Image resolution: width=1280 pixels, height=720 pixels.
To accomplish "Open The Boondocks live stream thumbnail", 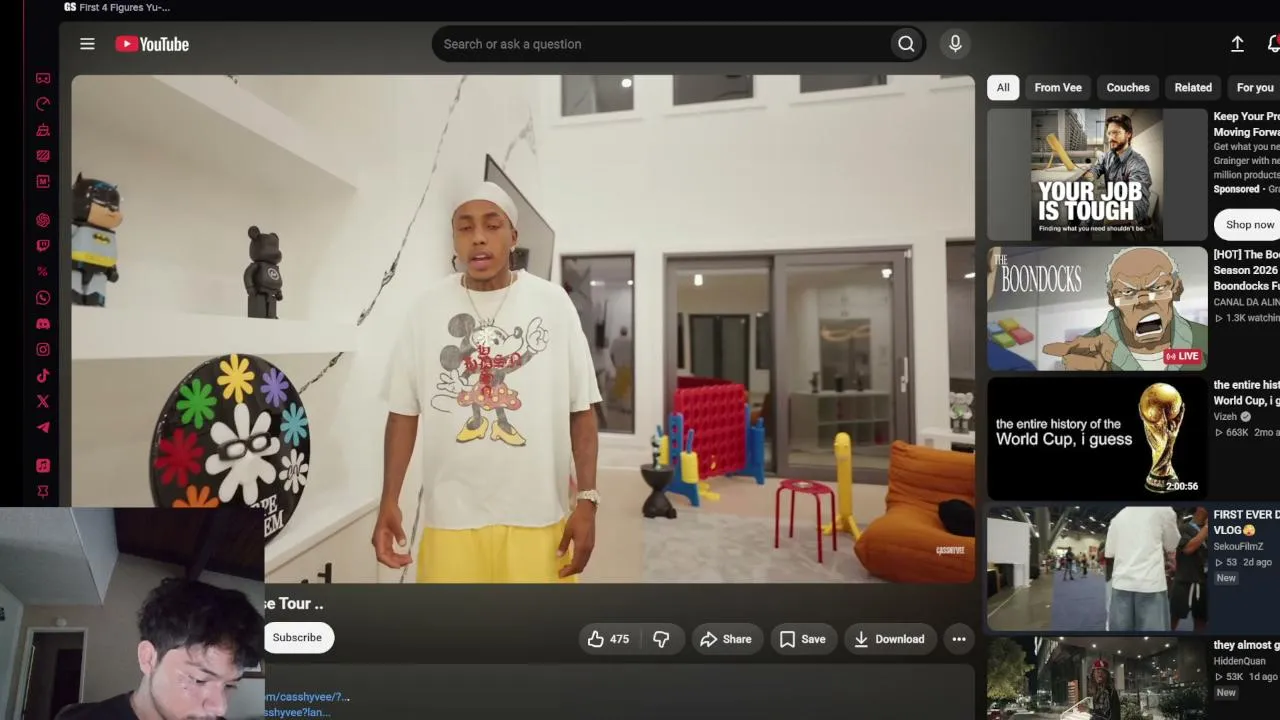I will click(x=1097, y=309).
